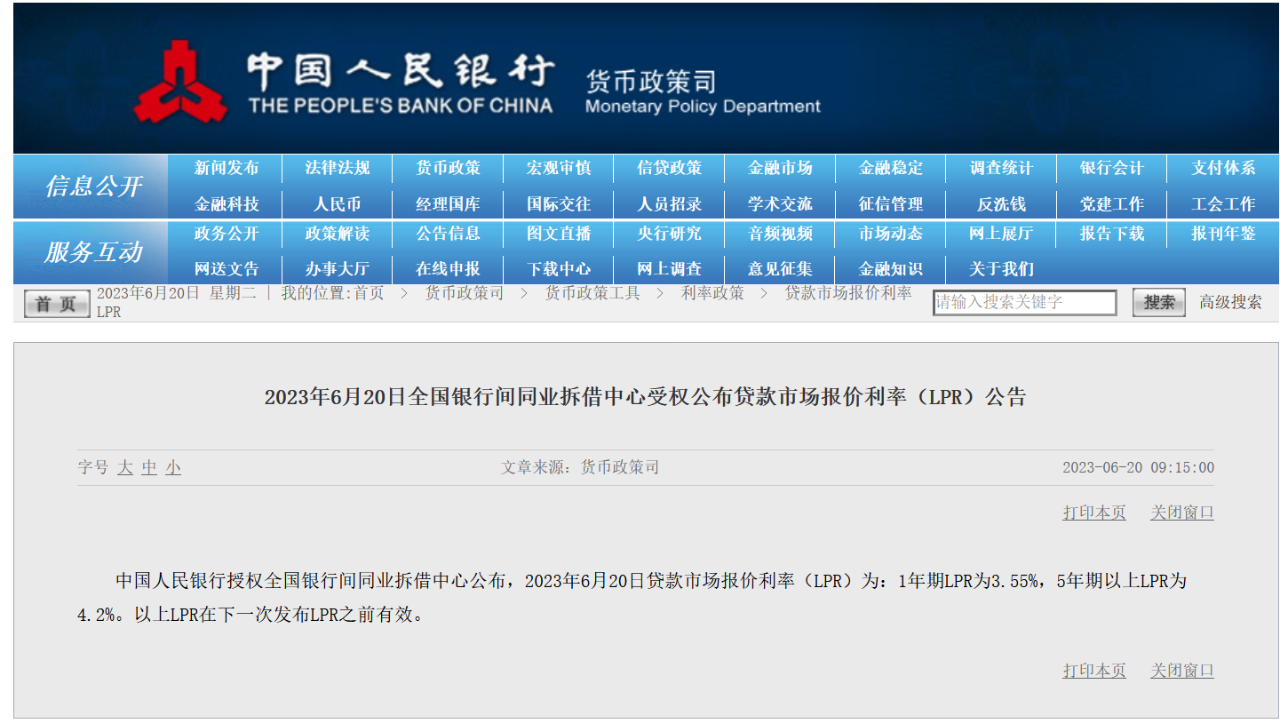Follow the 利率政策 breadcrumb link

[x=713, y=293]
